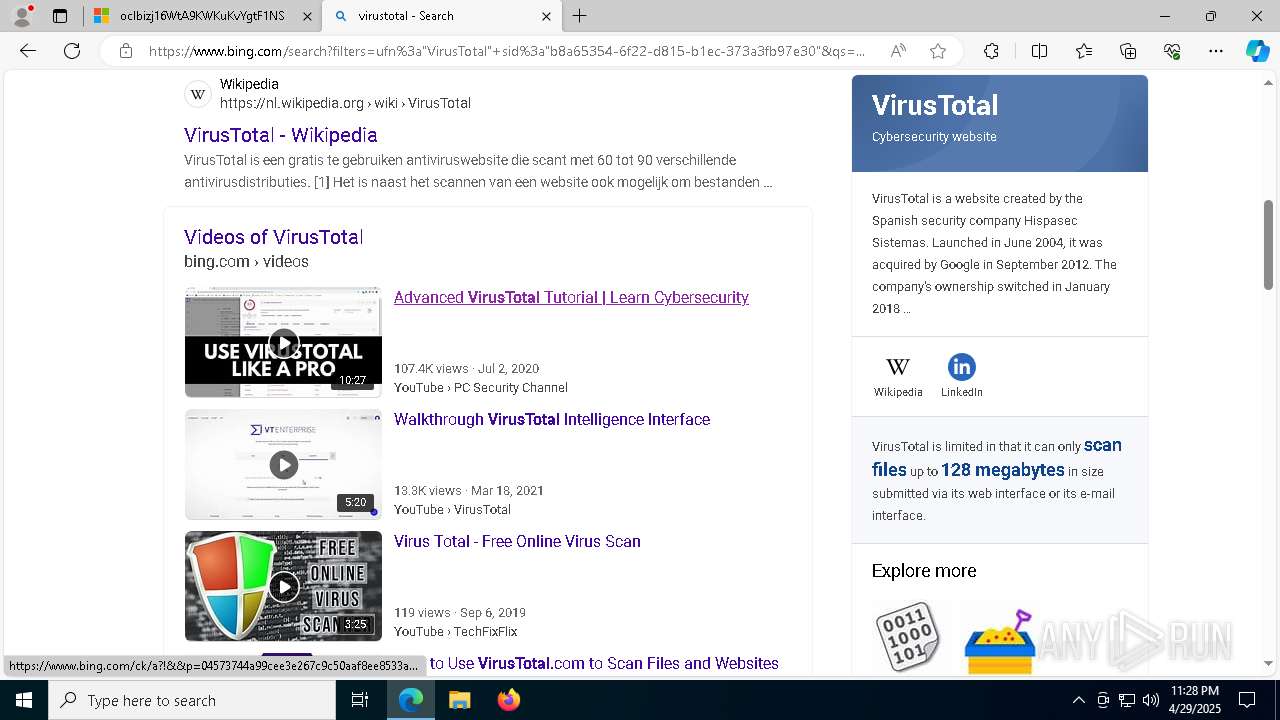Screen dimensions: 1280x720
Task: Open the Favorites list
Action: point(1084,51)
